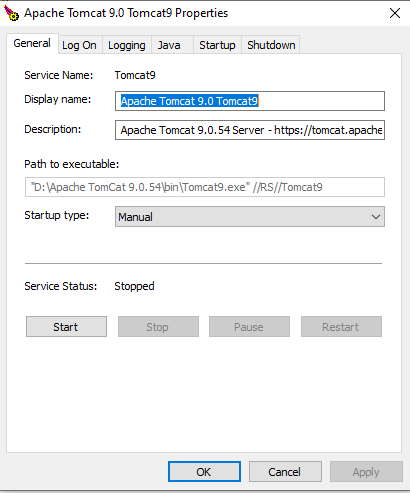Click inside the Display name field
Image resolution: width=410 pixels, height=493 pixels.
[x=250, y=101]
